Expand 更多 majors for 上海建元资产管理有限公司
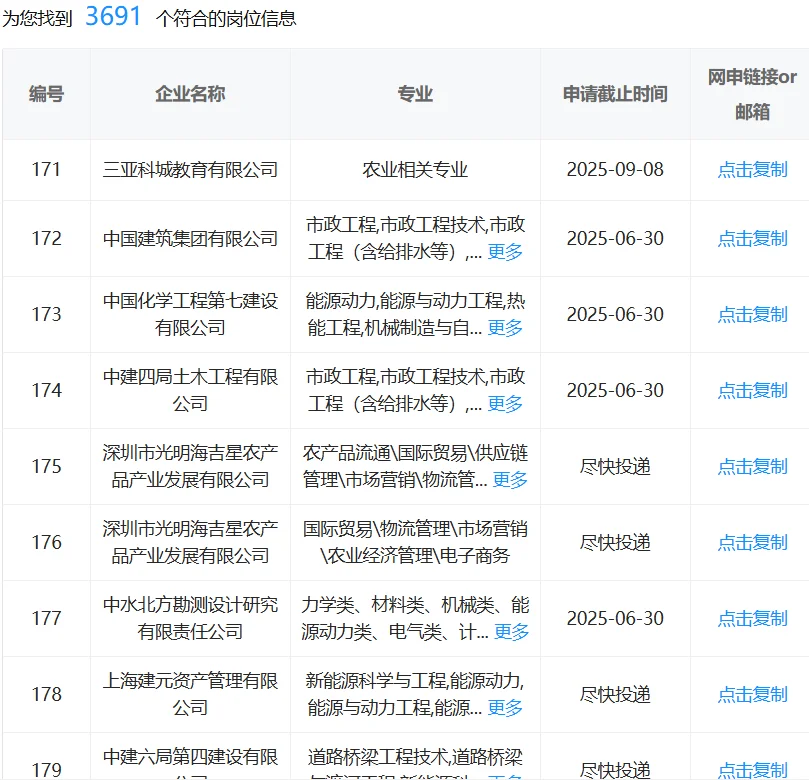 point(505,708)
